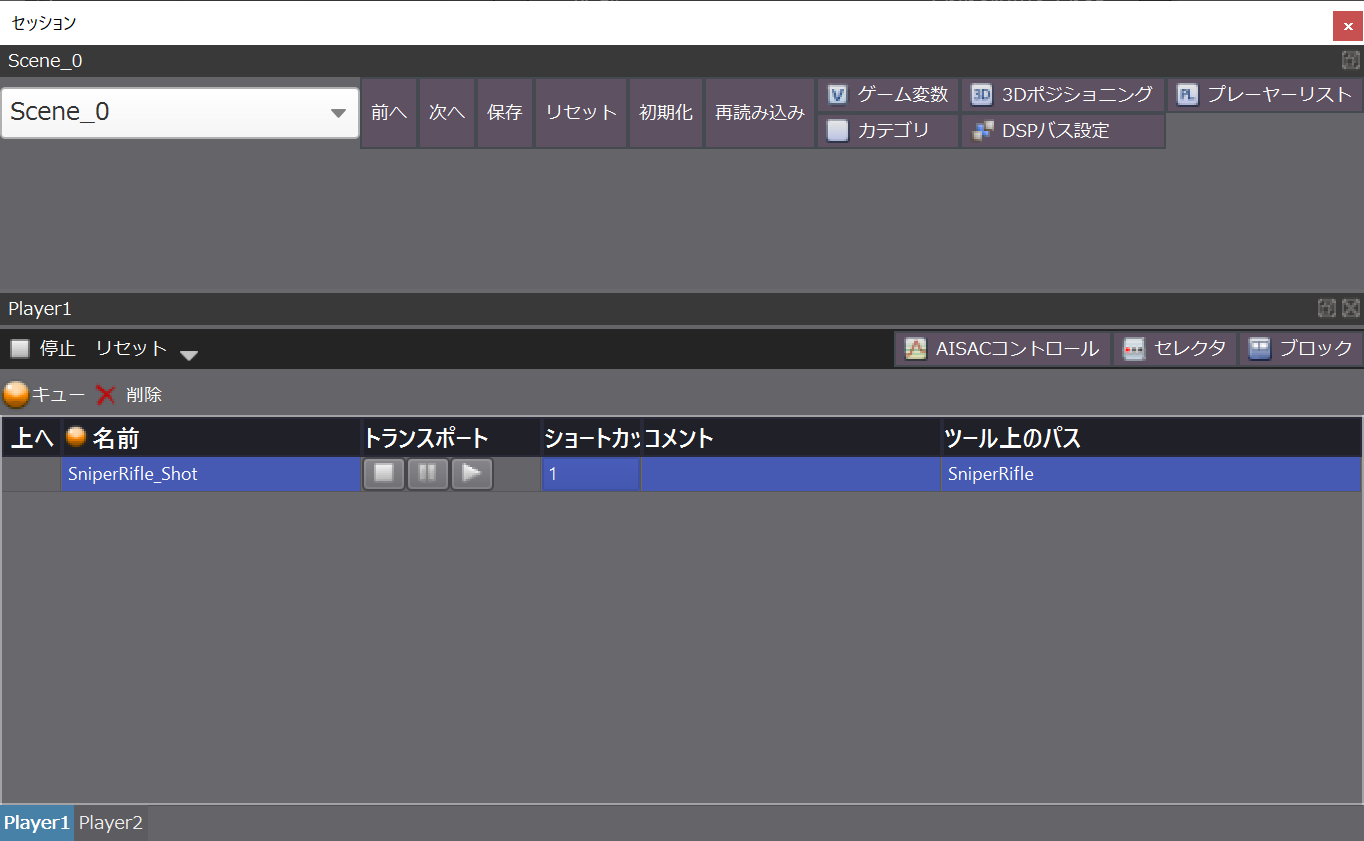This screenshot has width=1364, height=841.
Task: Close the Player1 panel
Action: click(x=1351, y=309)
